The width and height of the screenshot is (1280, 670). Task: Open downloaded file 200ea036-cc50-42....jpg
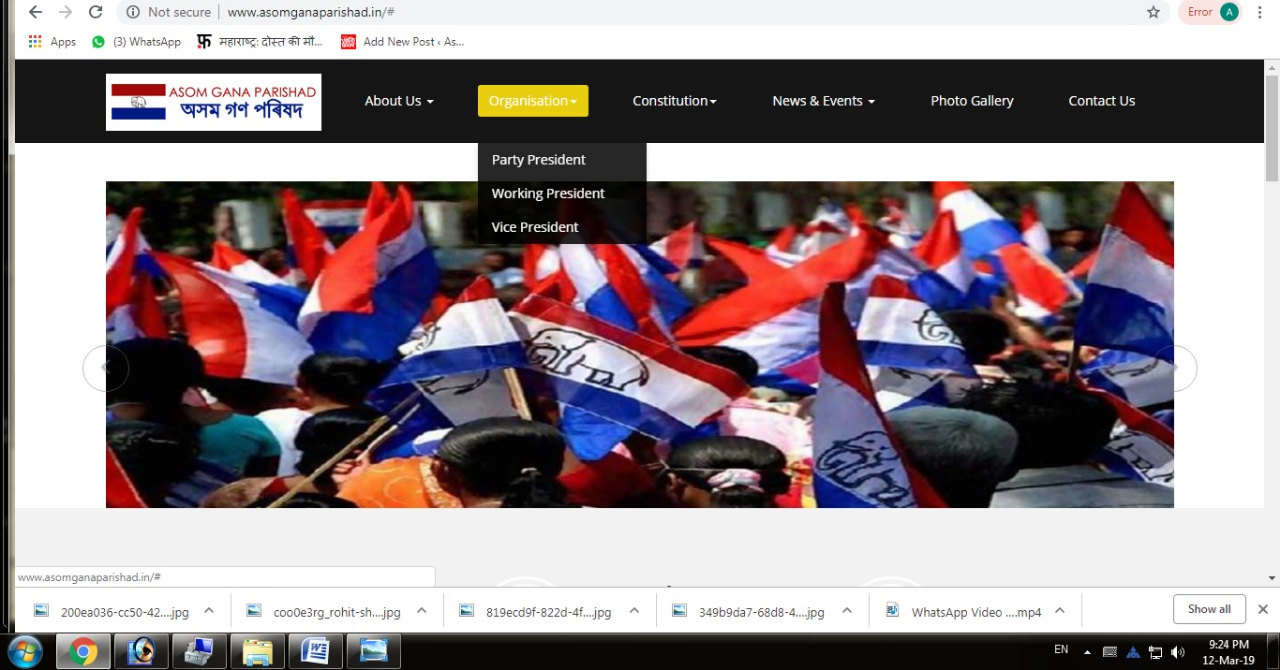click(x=112, y=612)
